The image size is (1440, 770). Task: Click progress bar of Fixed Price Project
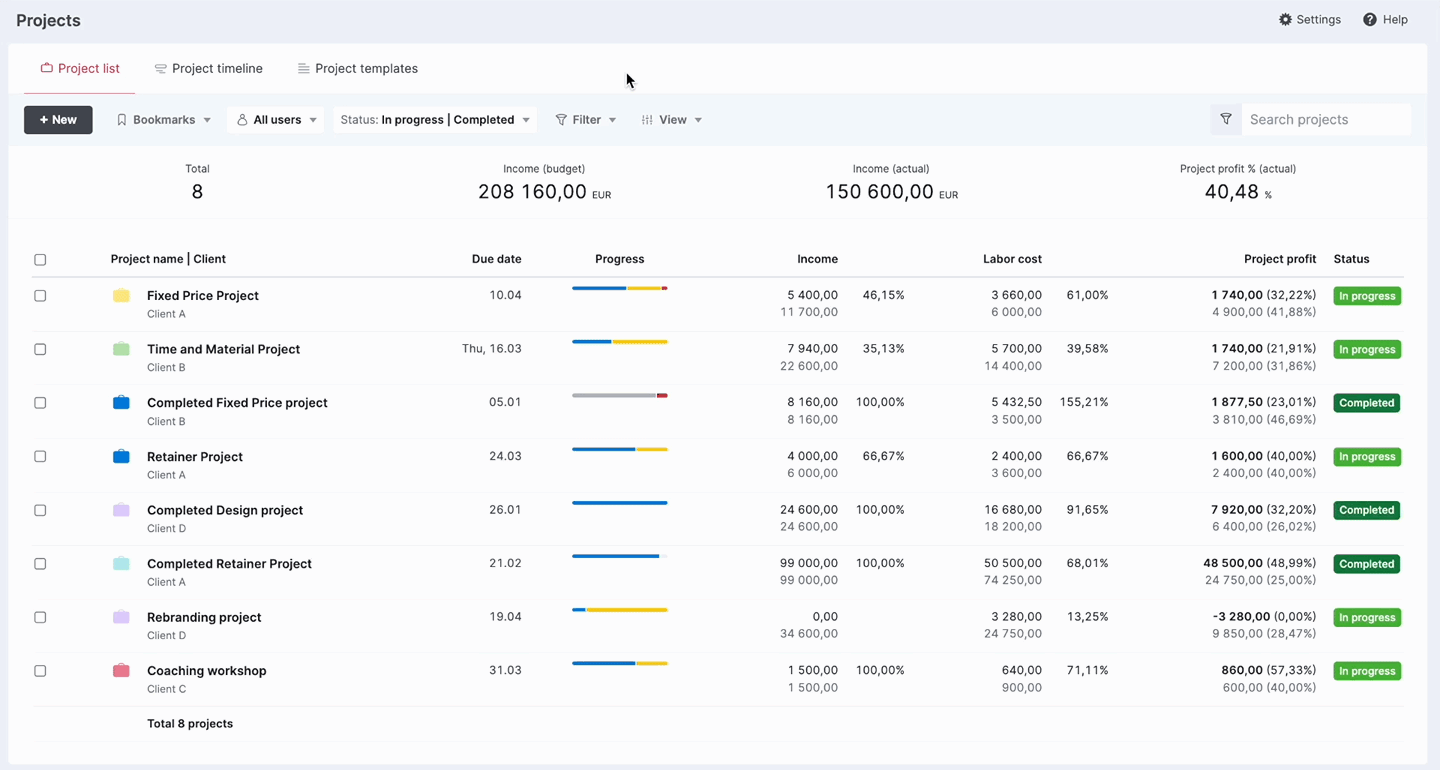pyautogui.click(x=620, y=288)
